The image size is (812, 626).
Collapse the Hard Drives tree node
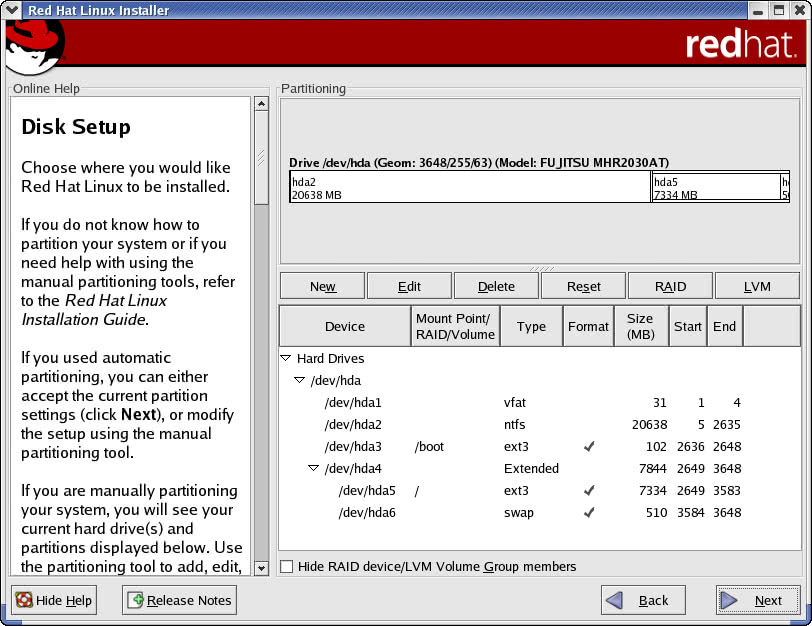click(285, 358)
